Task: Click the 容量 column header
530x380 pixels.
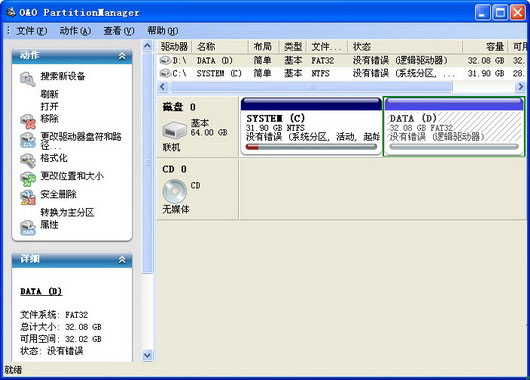Action: (x=485, y=47)
